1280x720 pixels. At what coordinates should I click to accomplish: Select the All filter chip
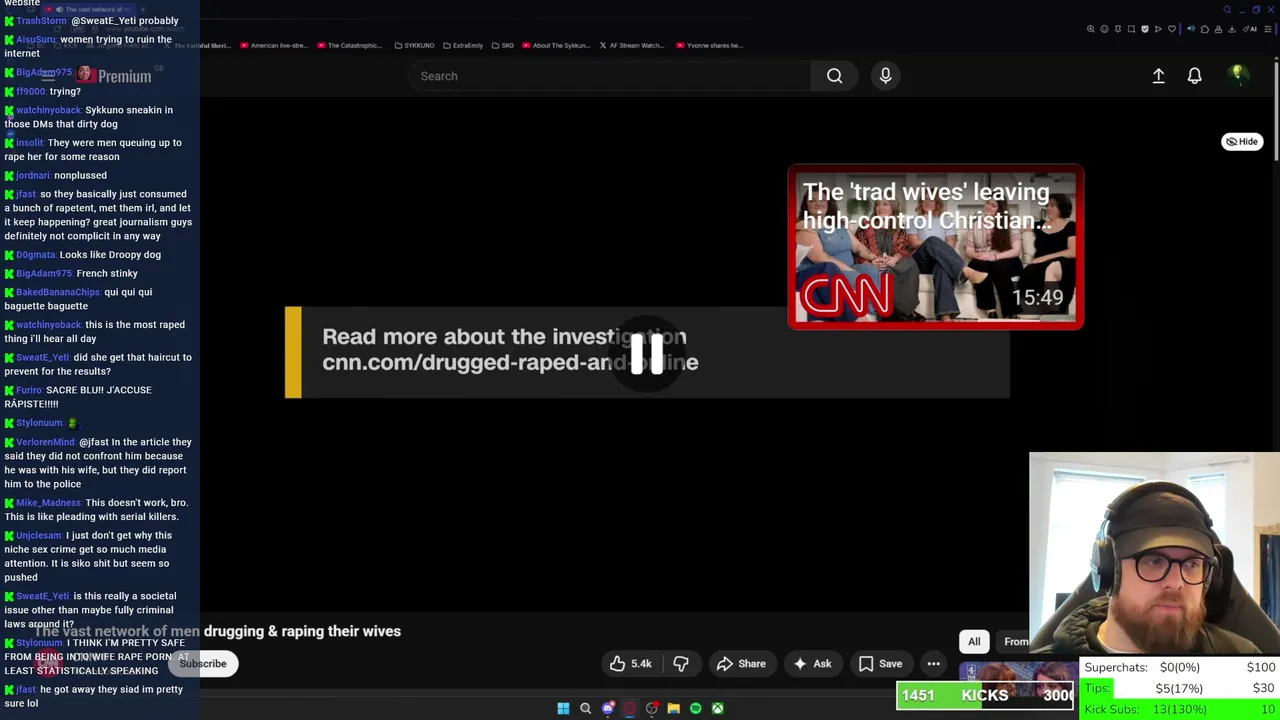pos(974,642)
